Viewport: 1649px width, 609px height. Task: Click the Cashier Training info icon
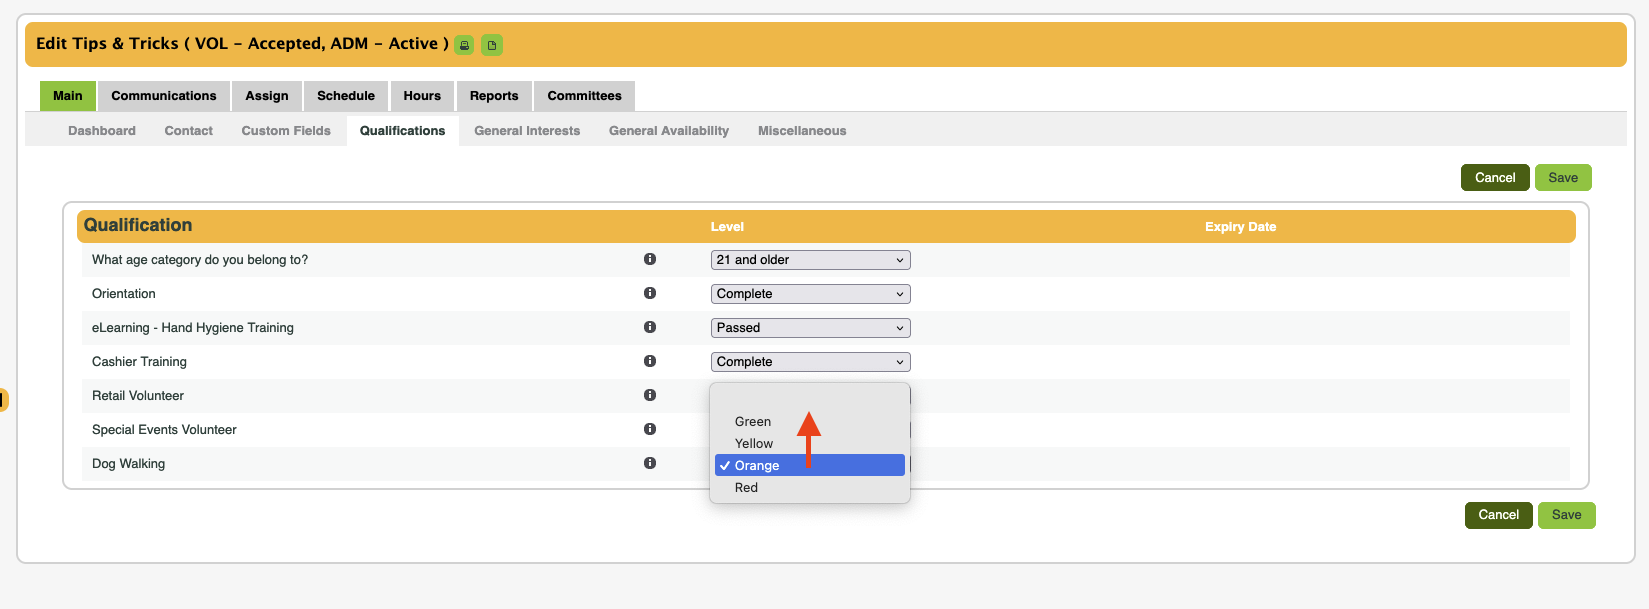pos(650,361)
